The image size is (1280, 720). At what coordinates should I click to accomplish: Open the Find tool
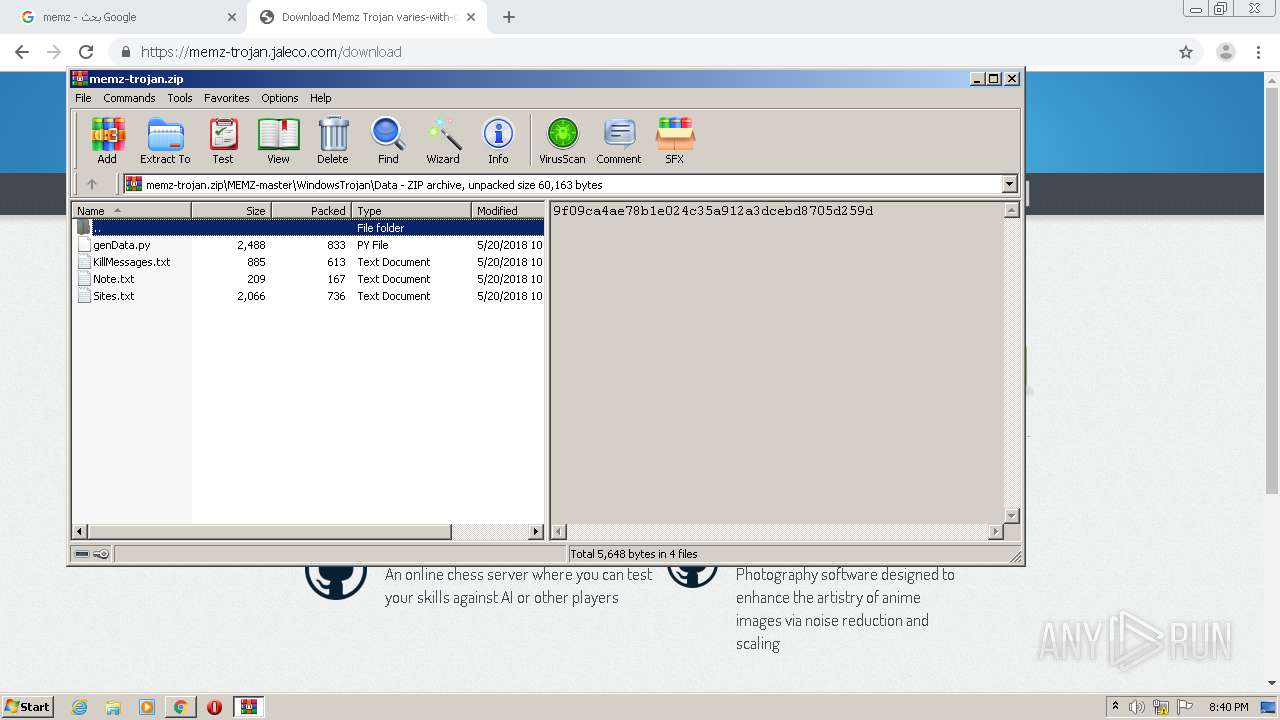tap(388, 140)
